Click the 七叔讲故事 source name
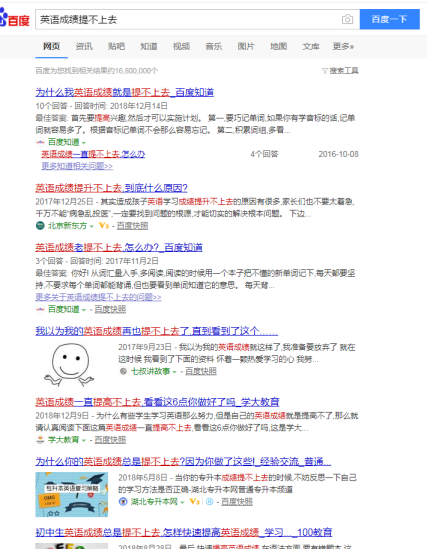The image size is (428, 549). point(150,371)
